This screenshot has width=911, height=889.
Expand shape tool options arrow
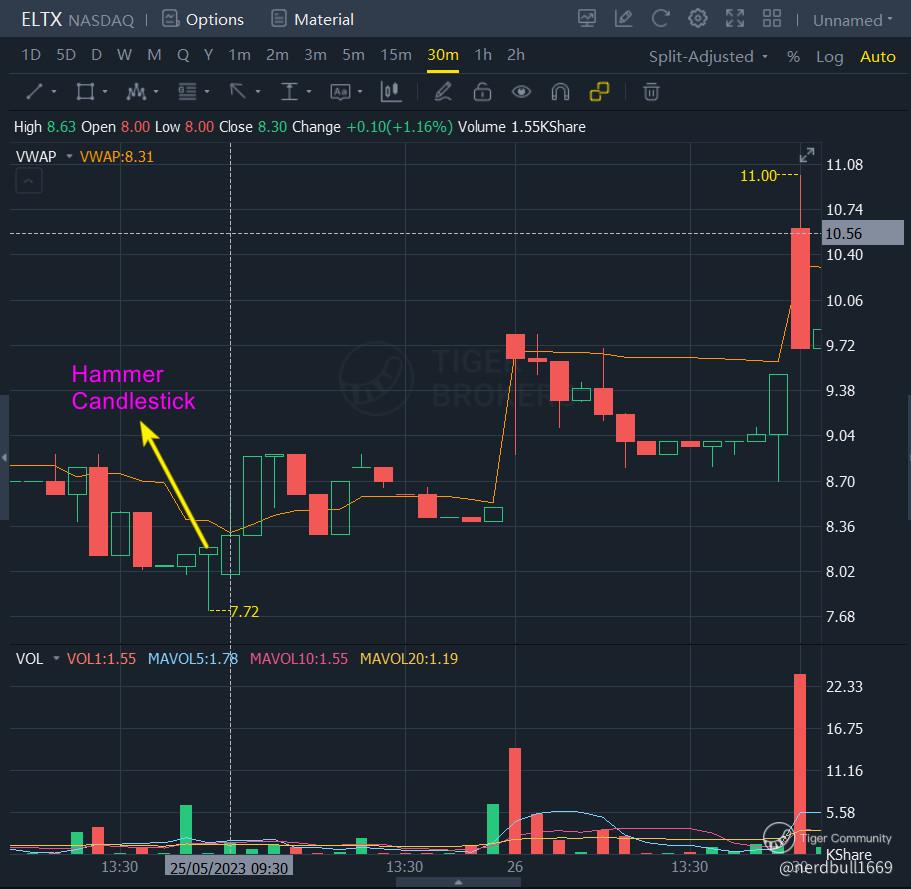105,92
